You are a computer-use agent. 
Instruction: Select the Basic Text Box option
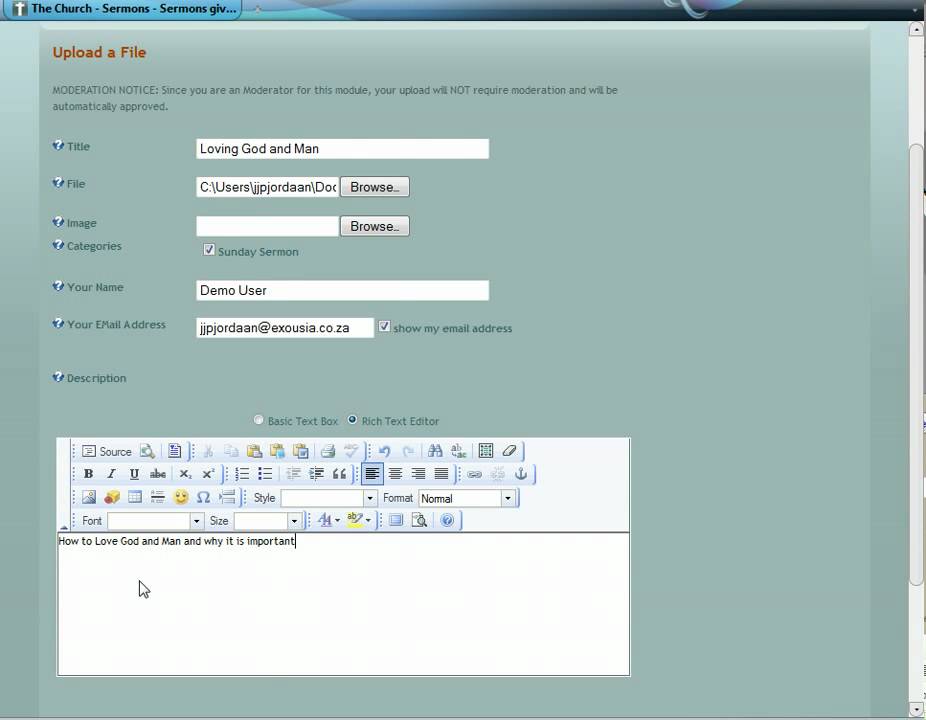(258, 420)
